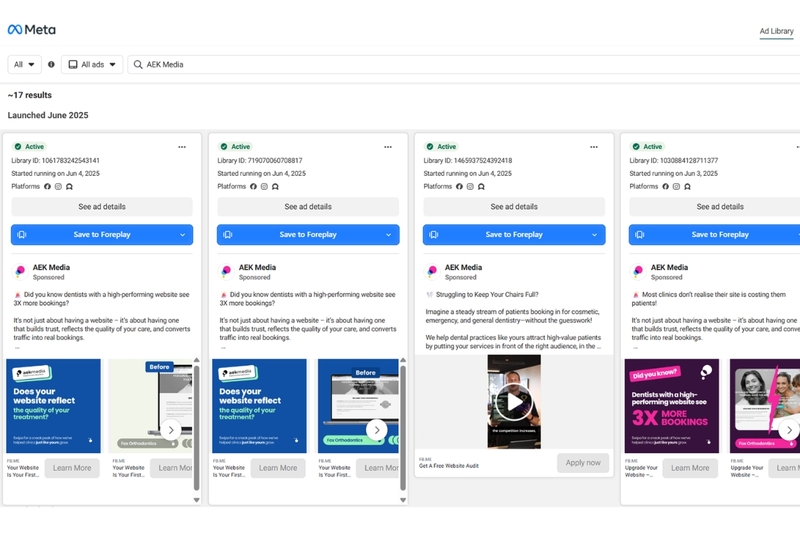The height and width of the screenshot is (533, 800).
Task: Click Audience Network icon on ad 1030884128711377
Action: [x=688, y=186]
